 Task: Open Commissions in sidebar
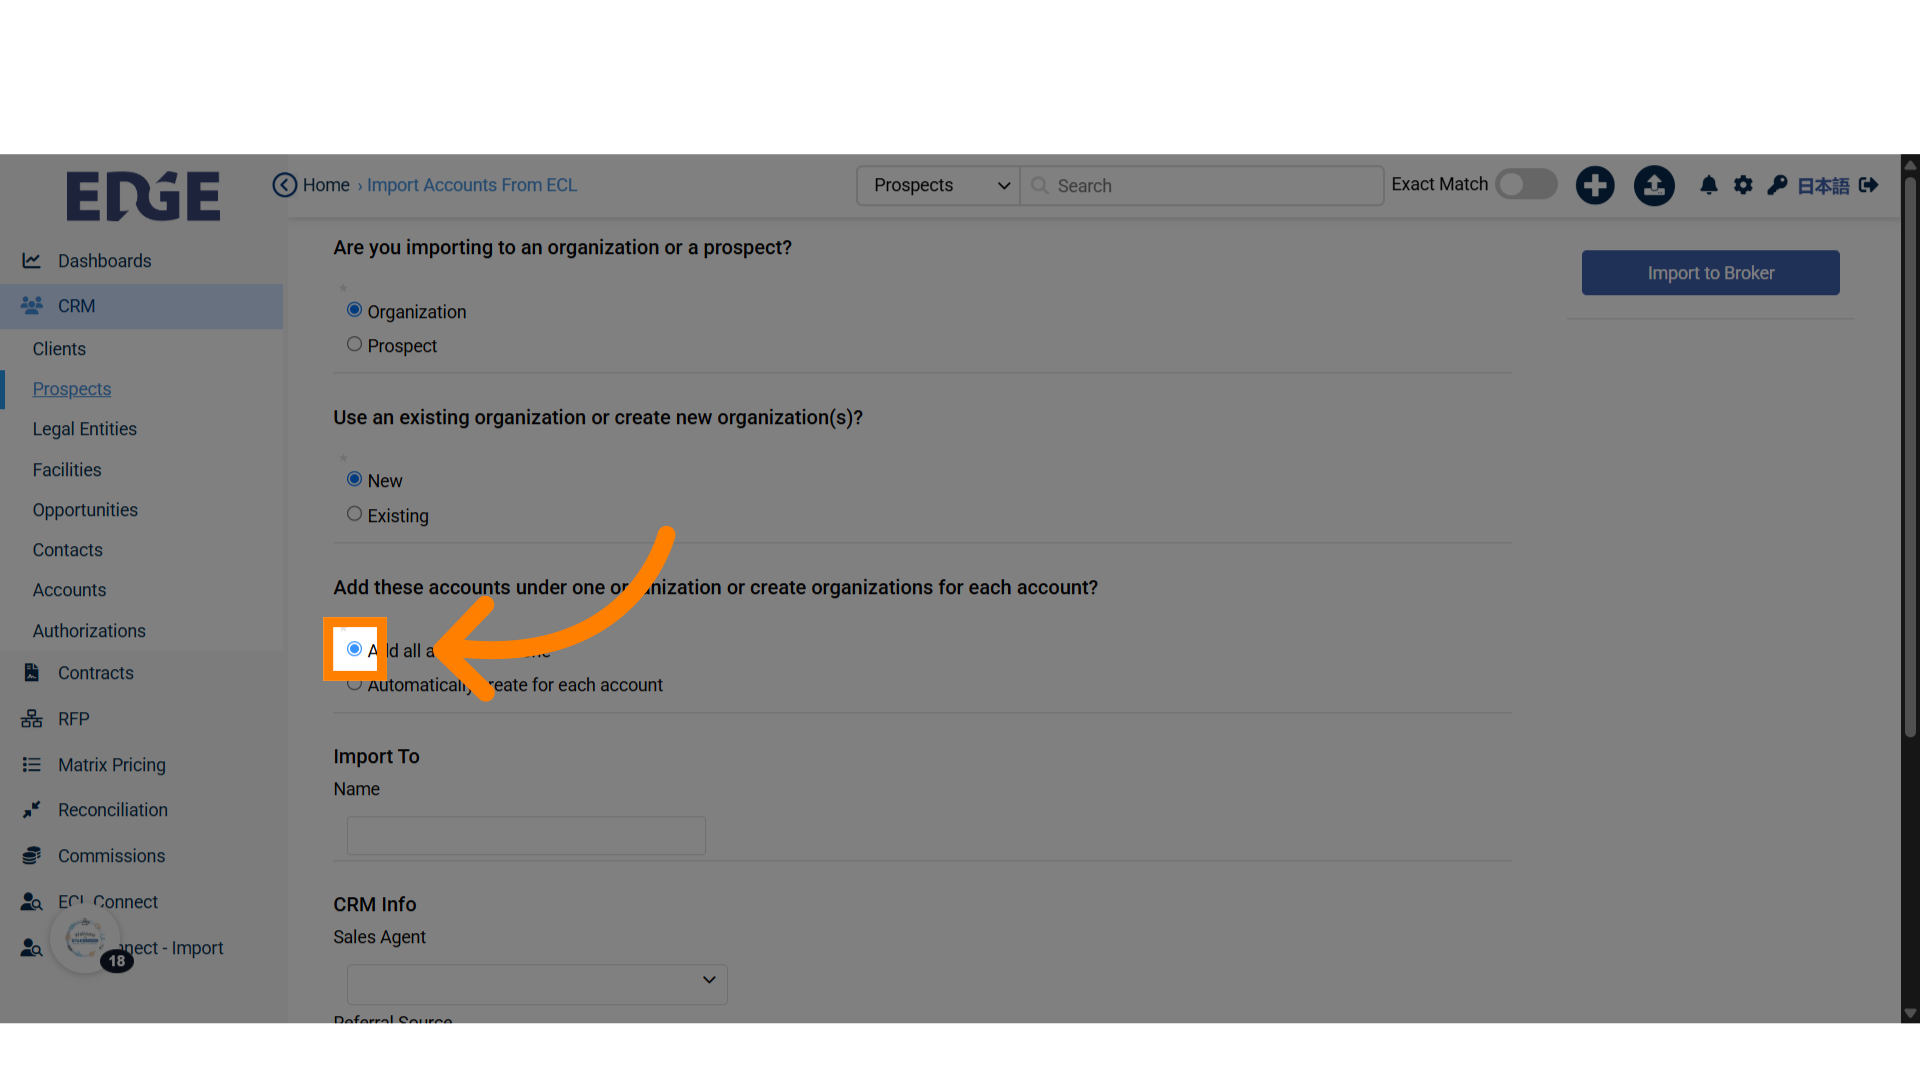[x=111, y=856]
